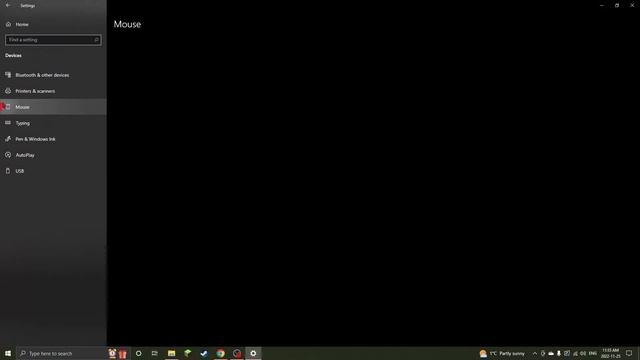Click the OneDrive cloud tray icon
Screen dimensions: 640x360
point(551,353)
